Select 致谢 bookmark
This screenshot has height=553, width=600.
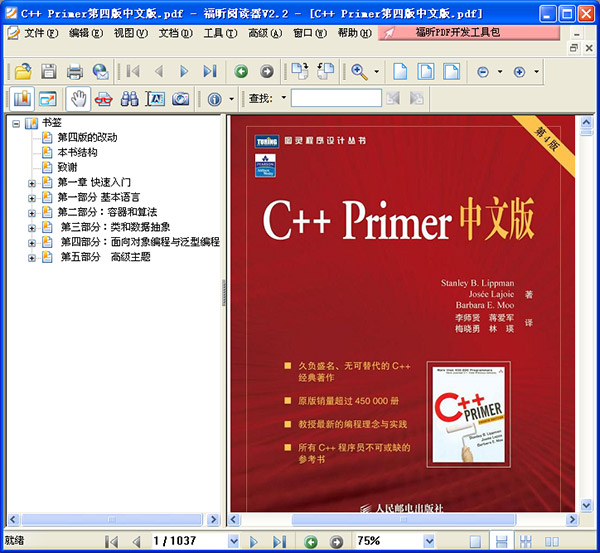pyautogui.click(x=67, y=167)
